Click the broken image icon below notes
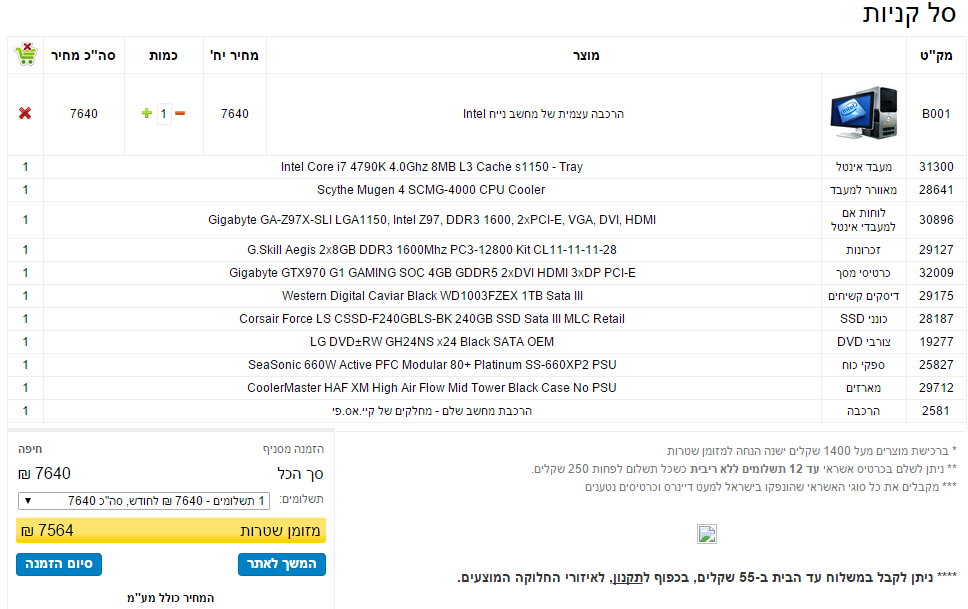The width and height of the screenshot is (968, 609). [x=707, y=534]
